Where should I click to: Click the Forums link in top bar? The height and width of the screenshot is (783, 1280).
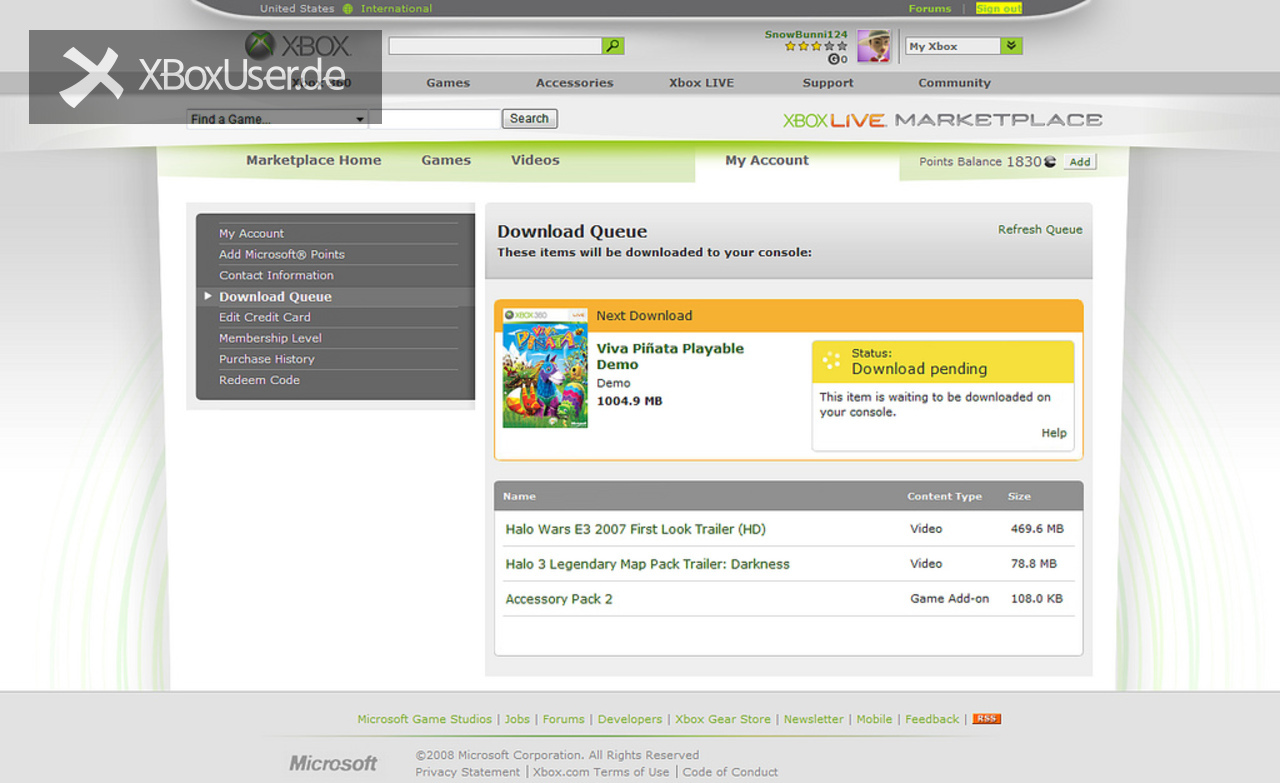[x=930, y=9]
